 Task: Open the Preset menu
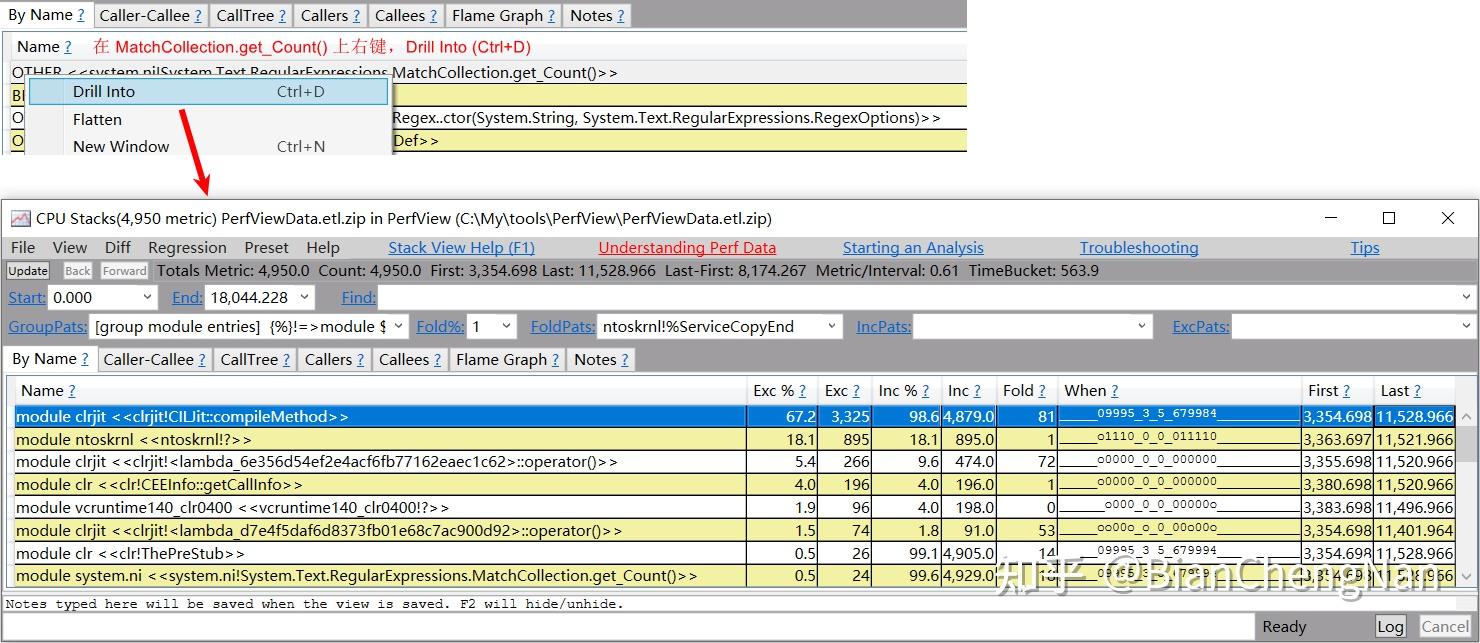[x=266, y=247]
